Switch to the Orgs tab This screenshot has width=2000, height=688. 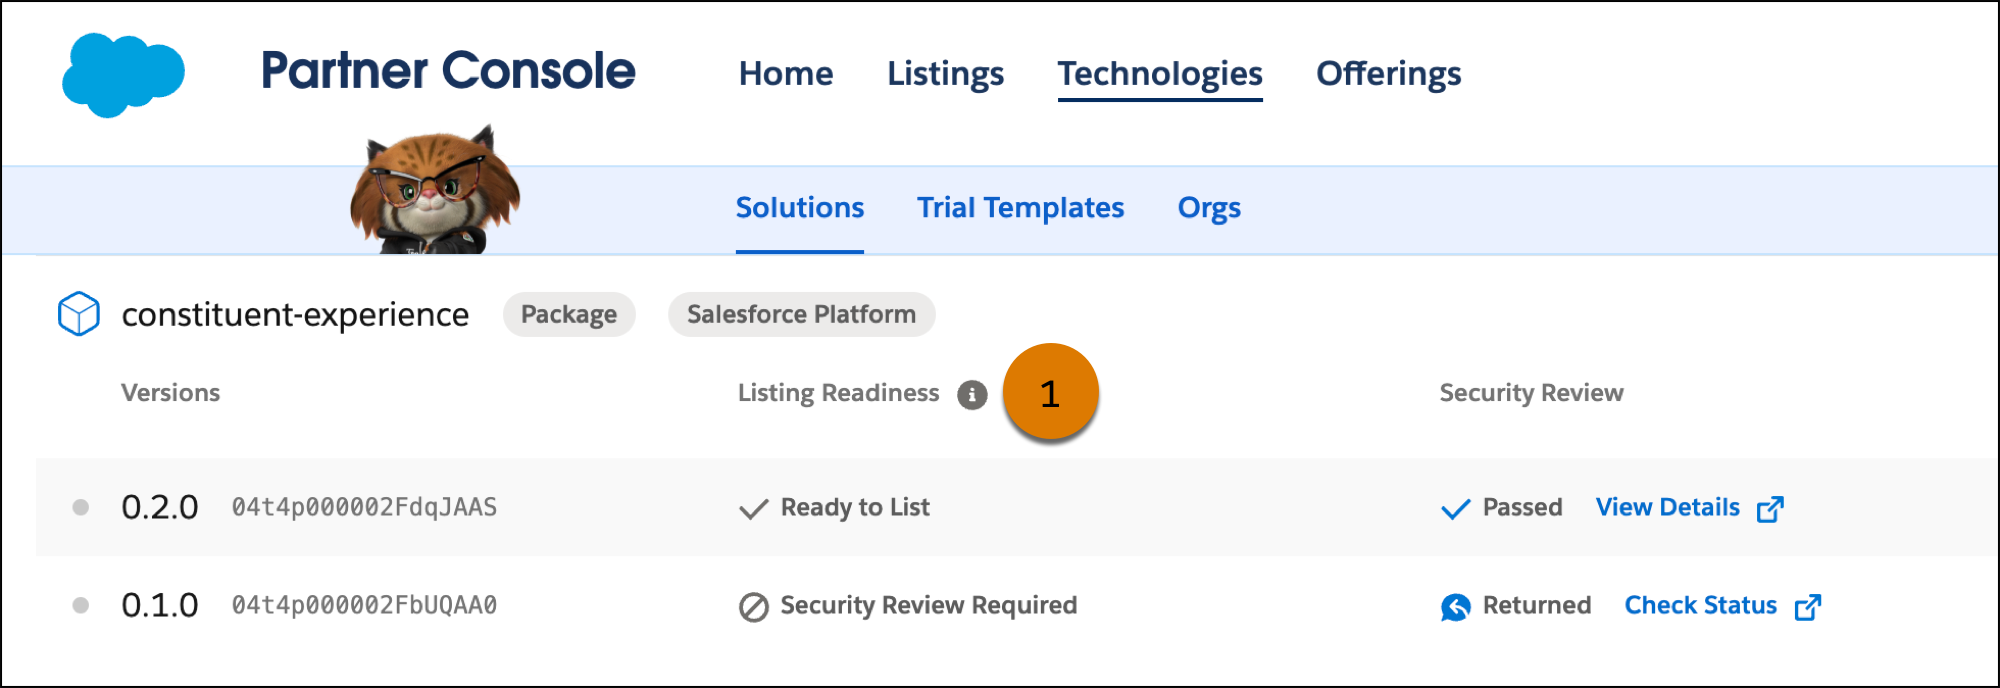pos(1209,208)
